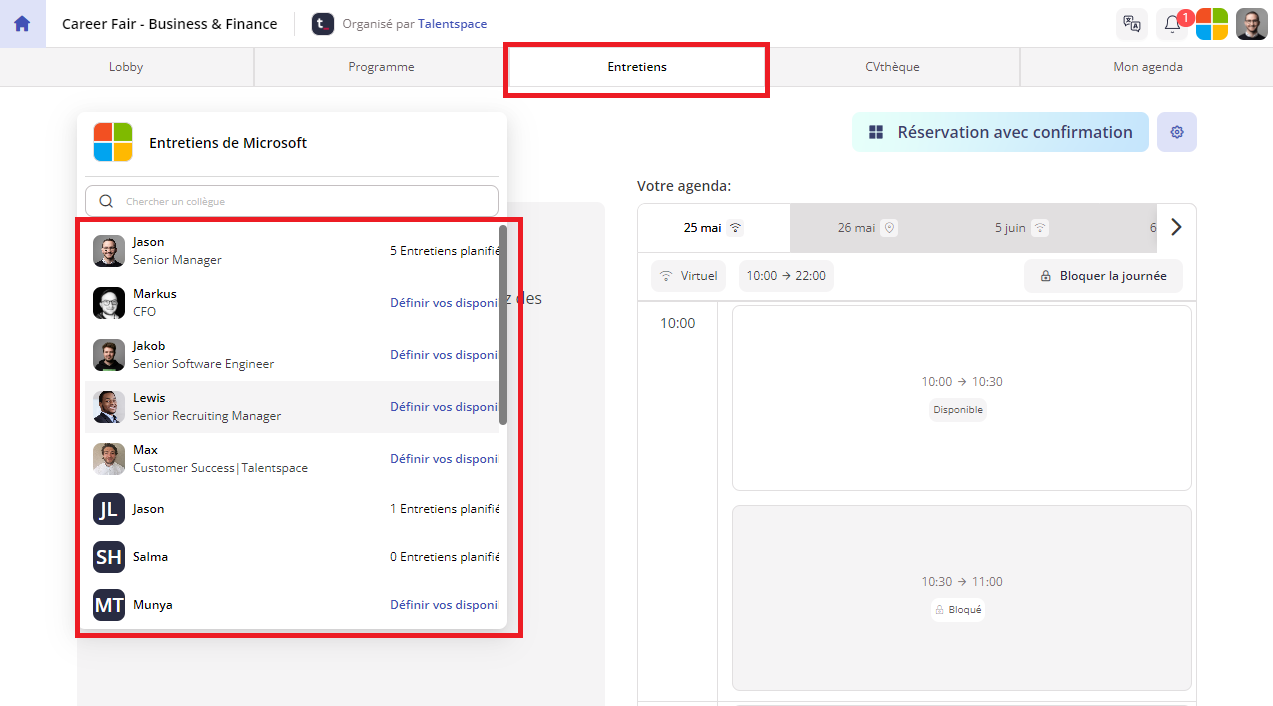Open 1 Entretiens planifiés entry
The width and height of the screenshot is (1273, 706).
tap(444, 509)
